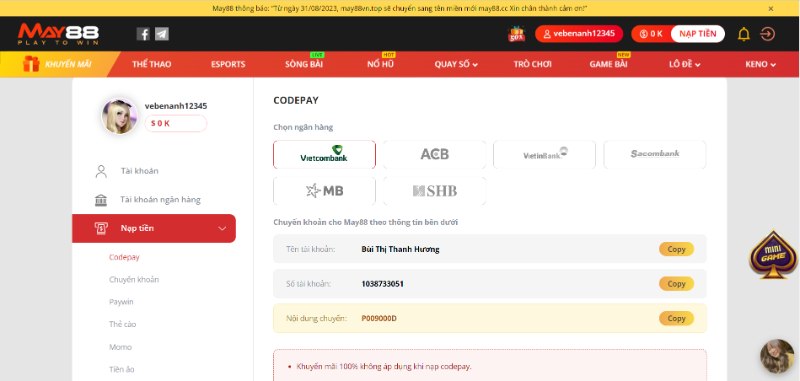800x381 pixels.
Task: Select Vietcombank as the bank
Action: (324, 155)
